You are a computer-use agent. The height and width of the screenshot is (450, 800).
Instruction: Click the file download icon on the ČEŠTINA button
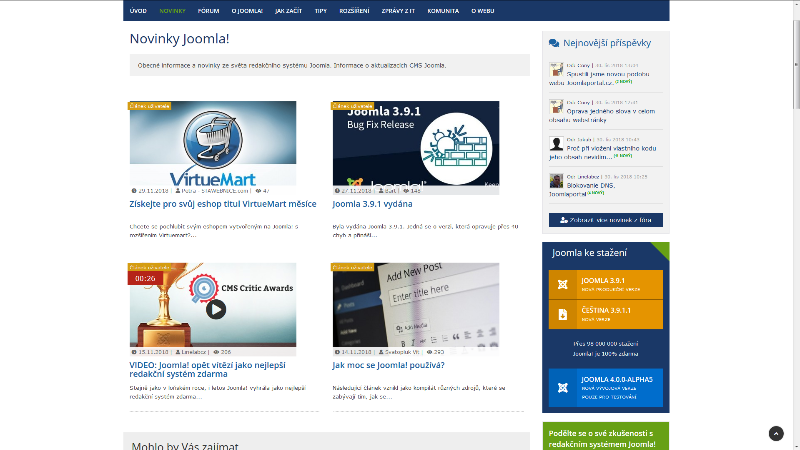click(x=563, y=314)
